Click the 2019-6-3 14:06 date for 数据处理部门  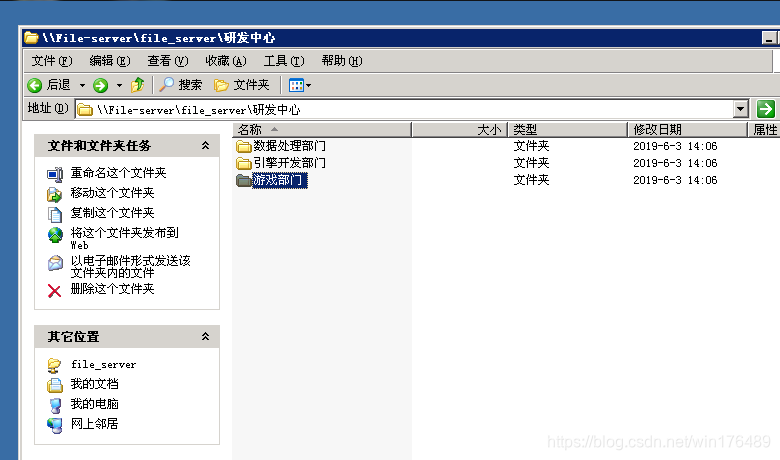tap(675, 146)
